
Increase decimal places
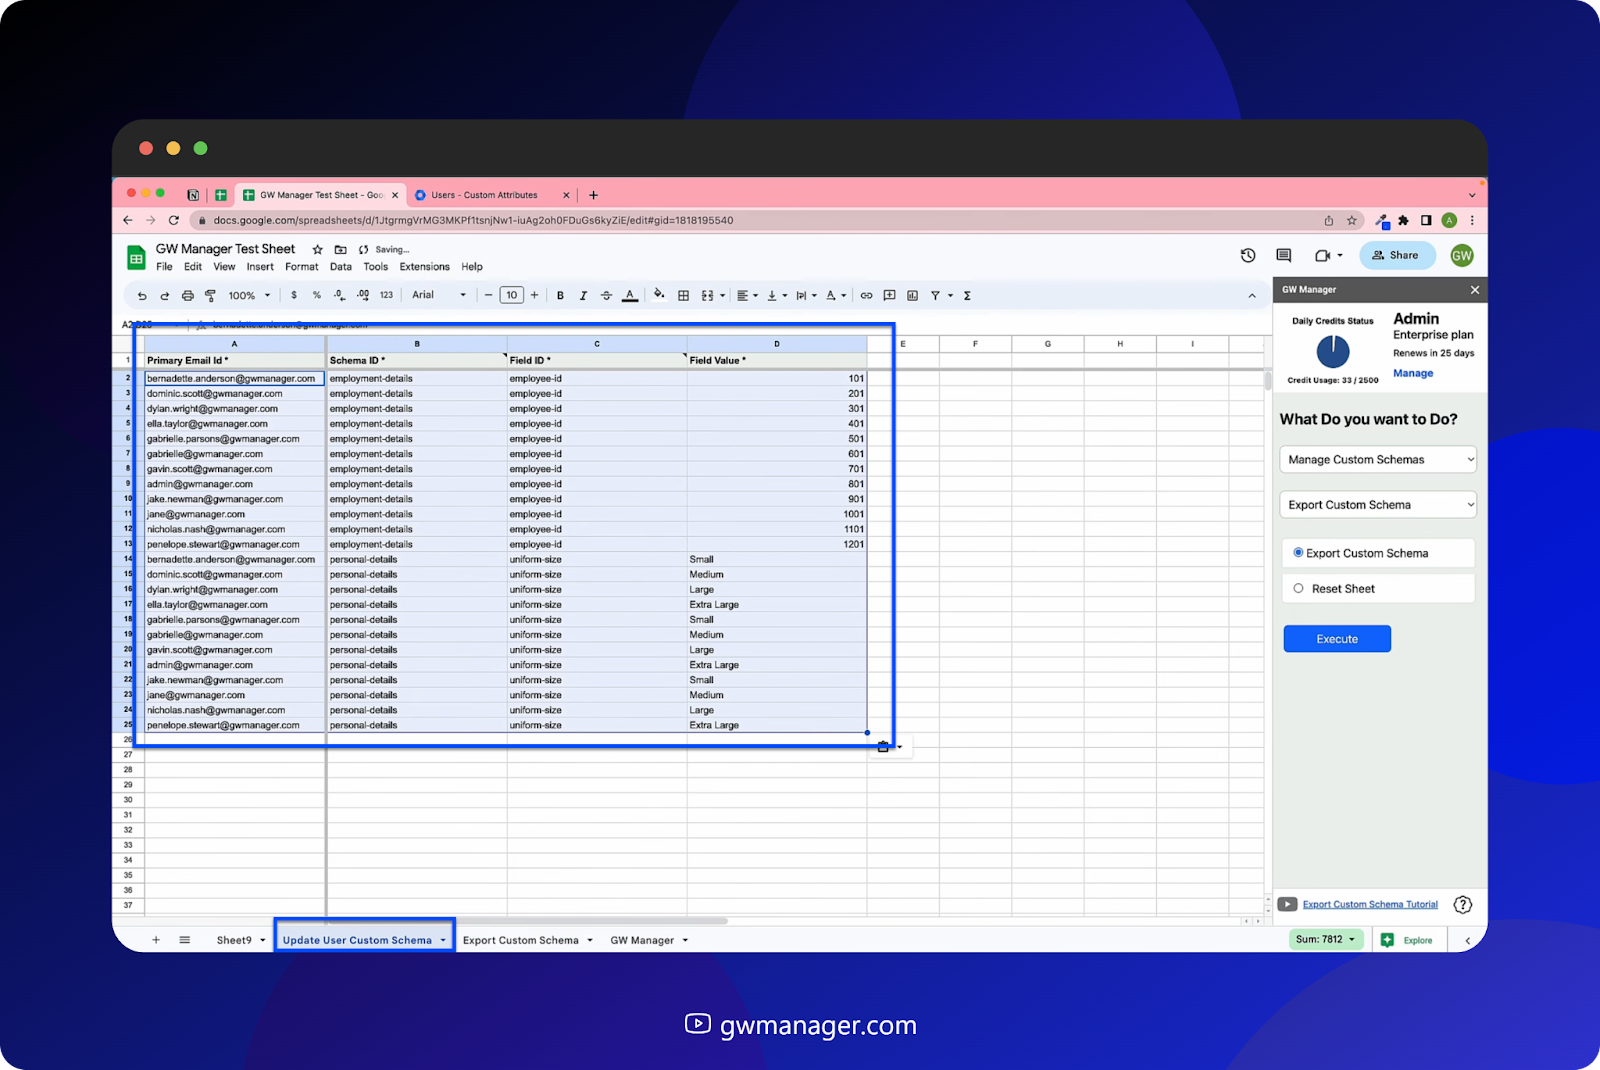363,296
